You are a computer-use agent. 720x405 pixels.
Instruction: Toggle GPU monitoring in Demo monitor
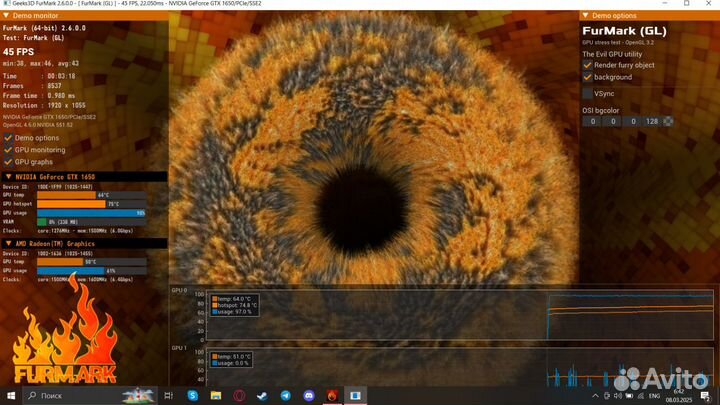point(8,149)
